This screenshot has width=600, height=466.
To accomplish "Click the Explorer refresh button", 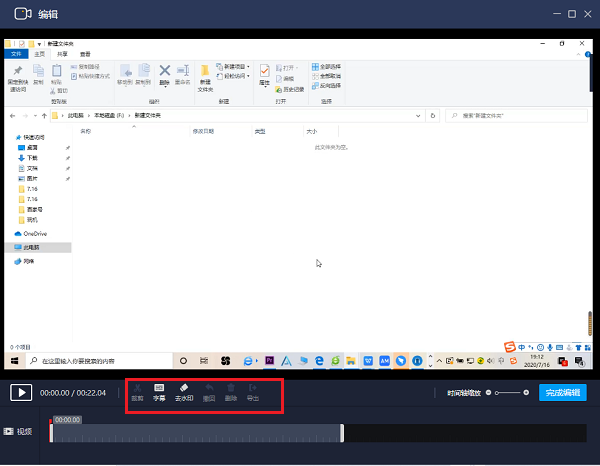I will coord(433,116).
